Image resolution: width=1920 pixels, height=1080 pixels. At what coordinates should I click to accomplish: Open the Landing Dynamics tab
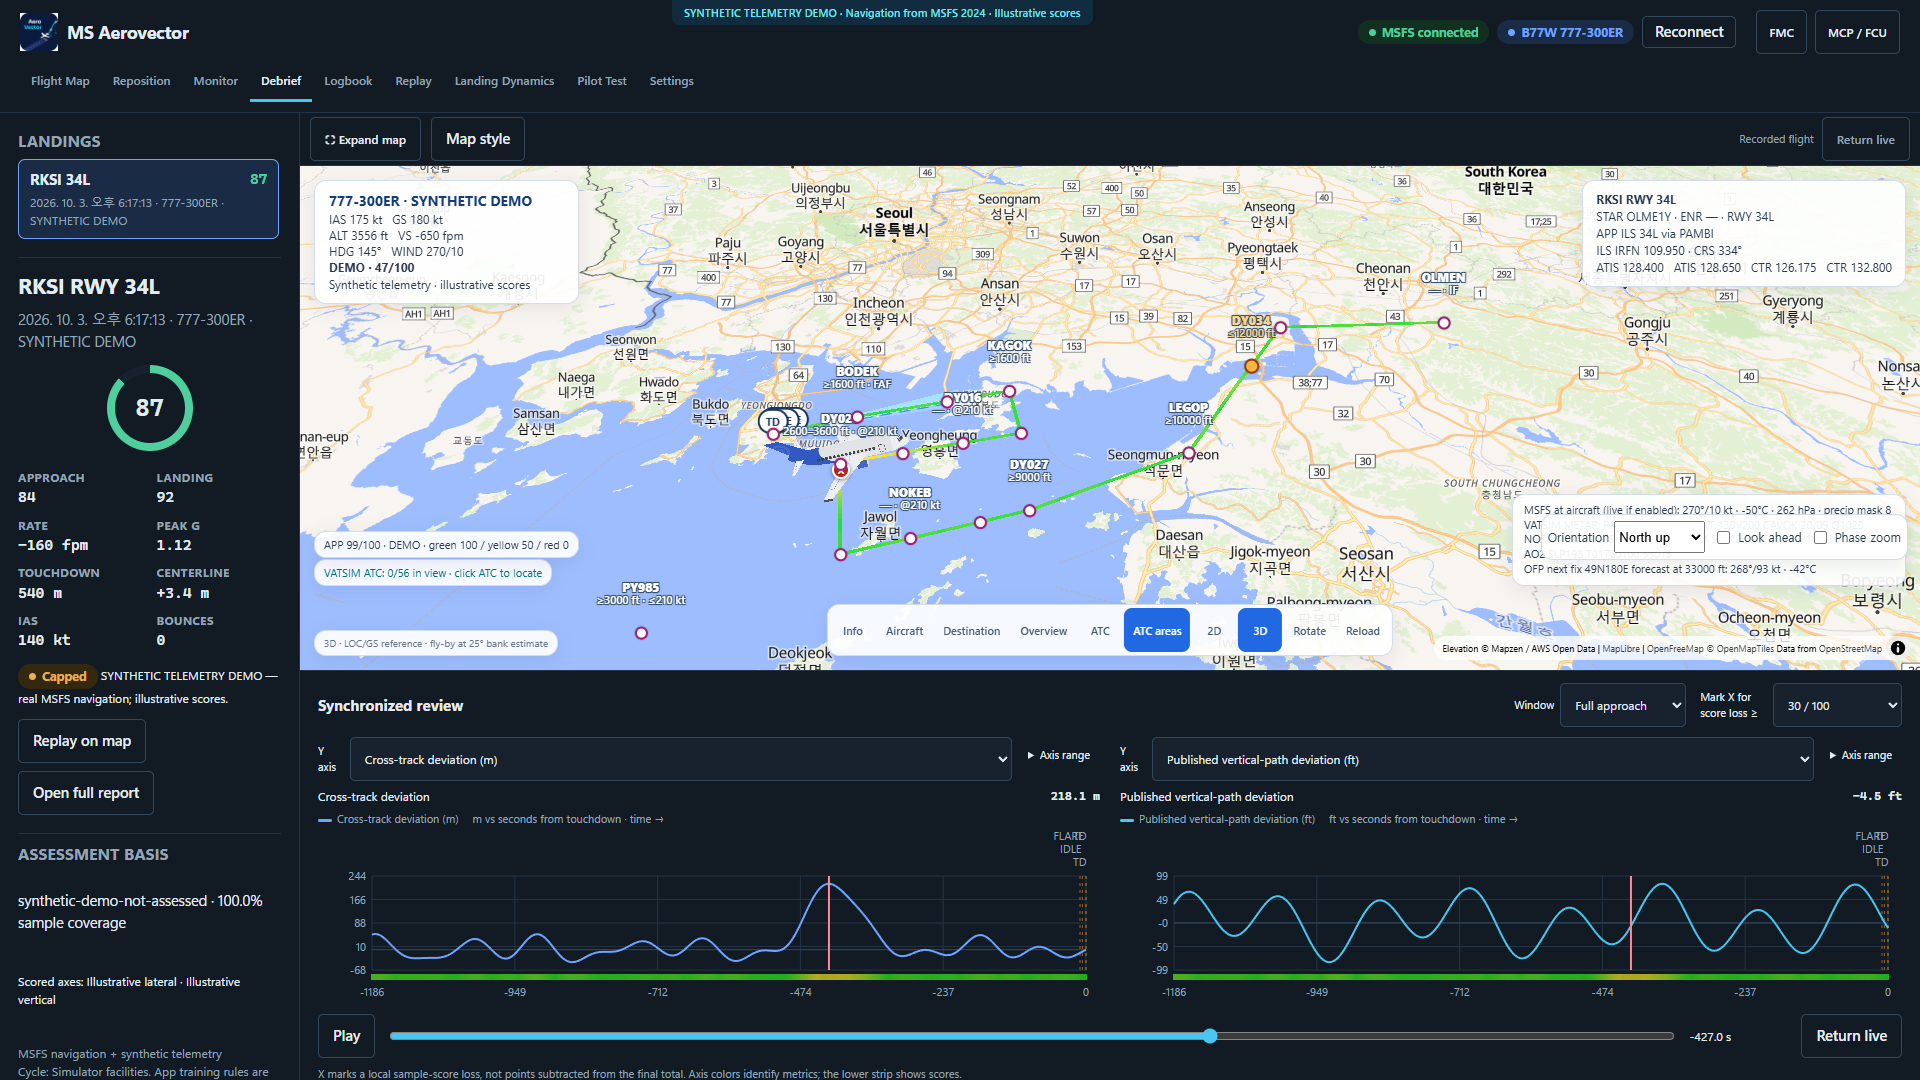click(504, 81)
